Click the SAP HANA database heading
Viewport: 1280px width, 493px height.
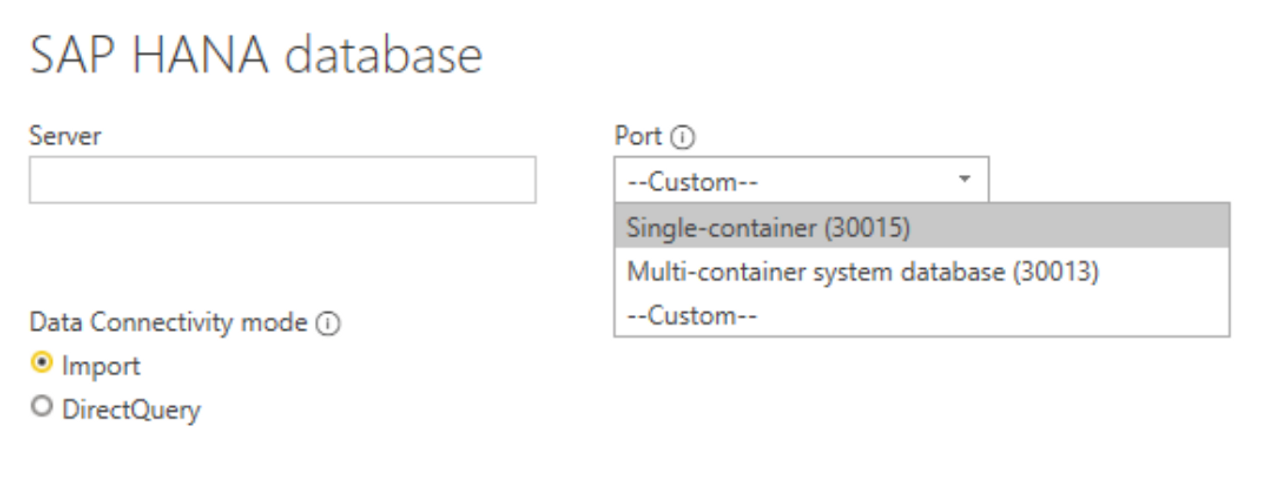click(256, 55)
